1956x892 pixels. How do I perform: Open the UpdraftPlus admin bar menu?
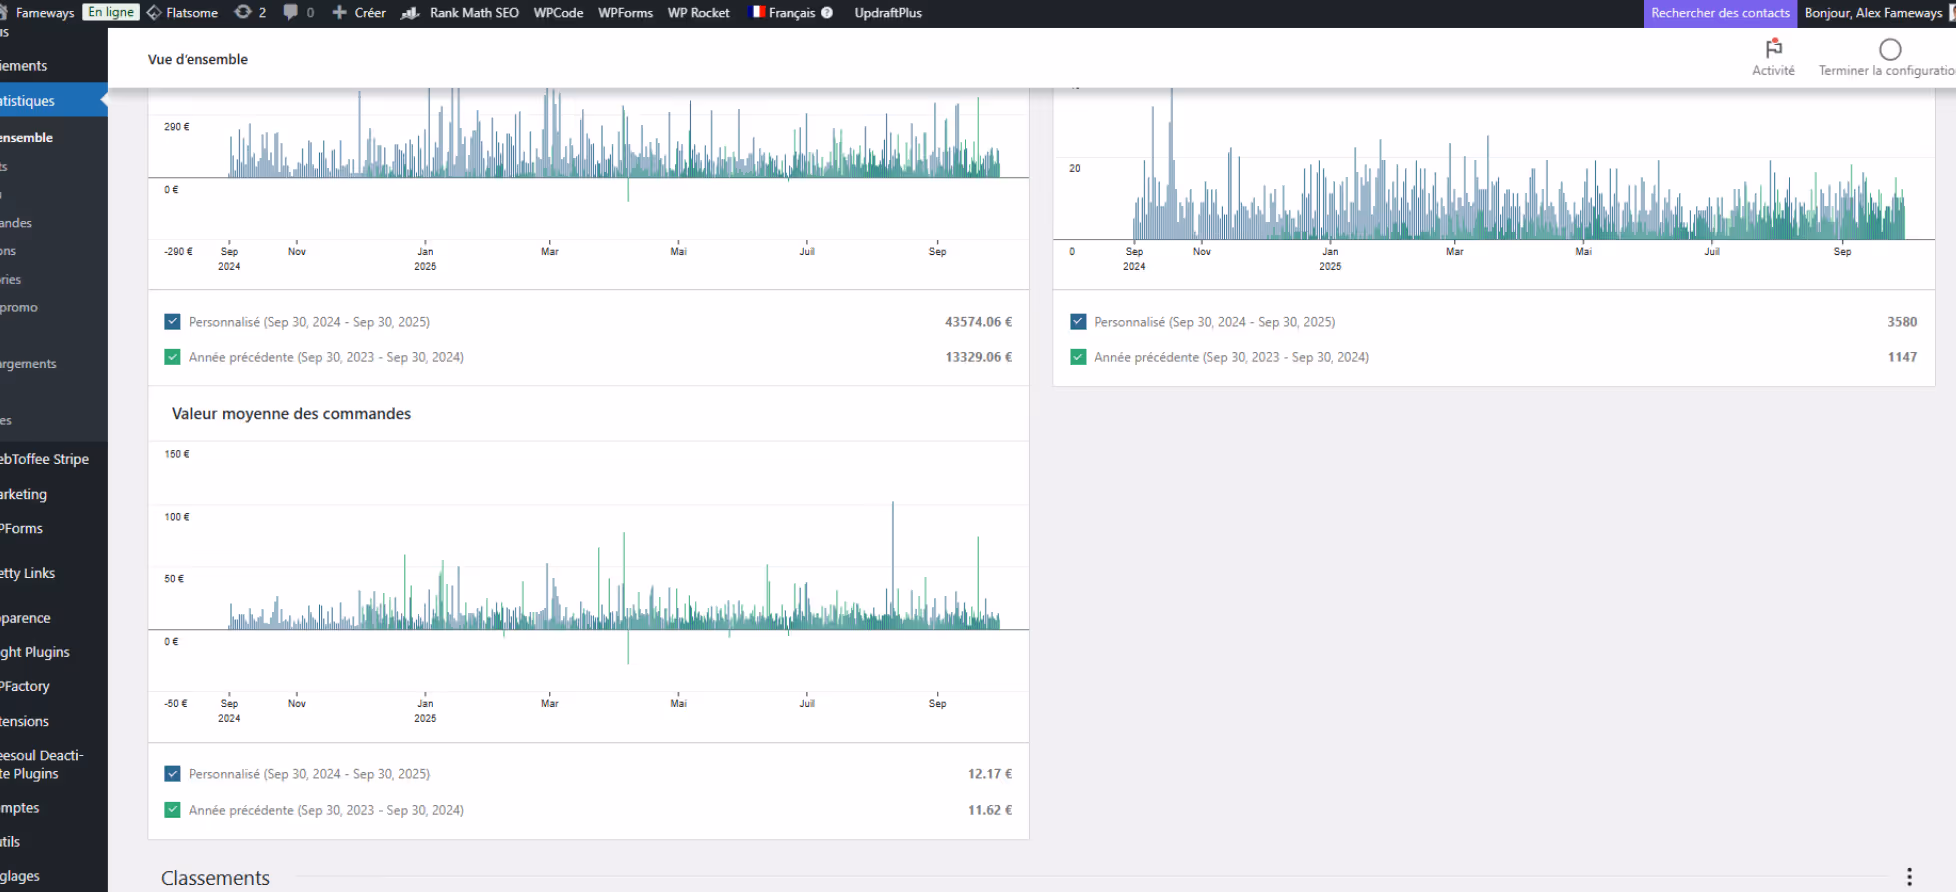pos(888,13)
